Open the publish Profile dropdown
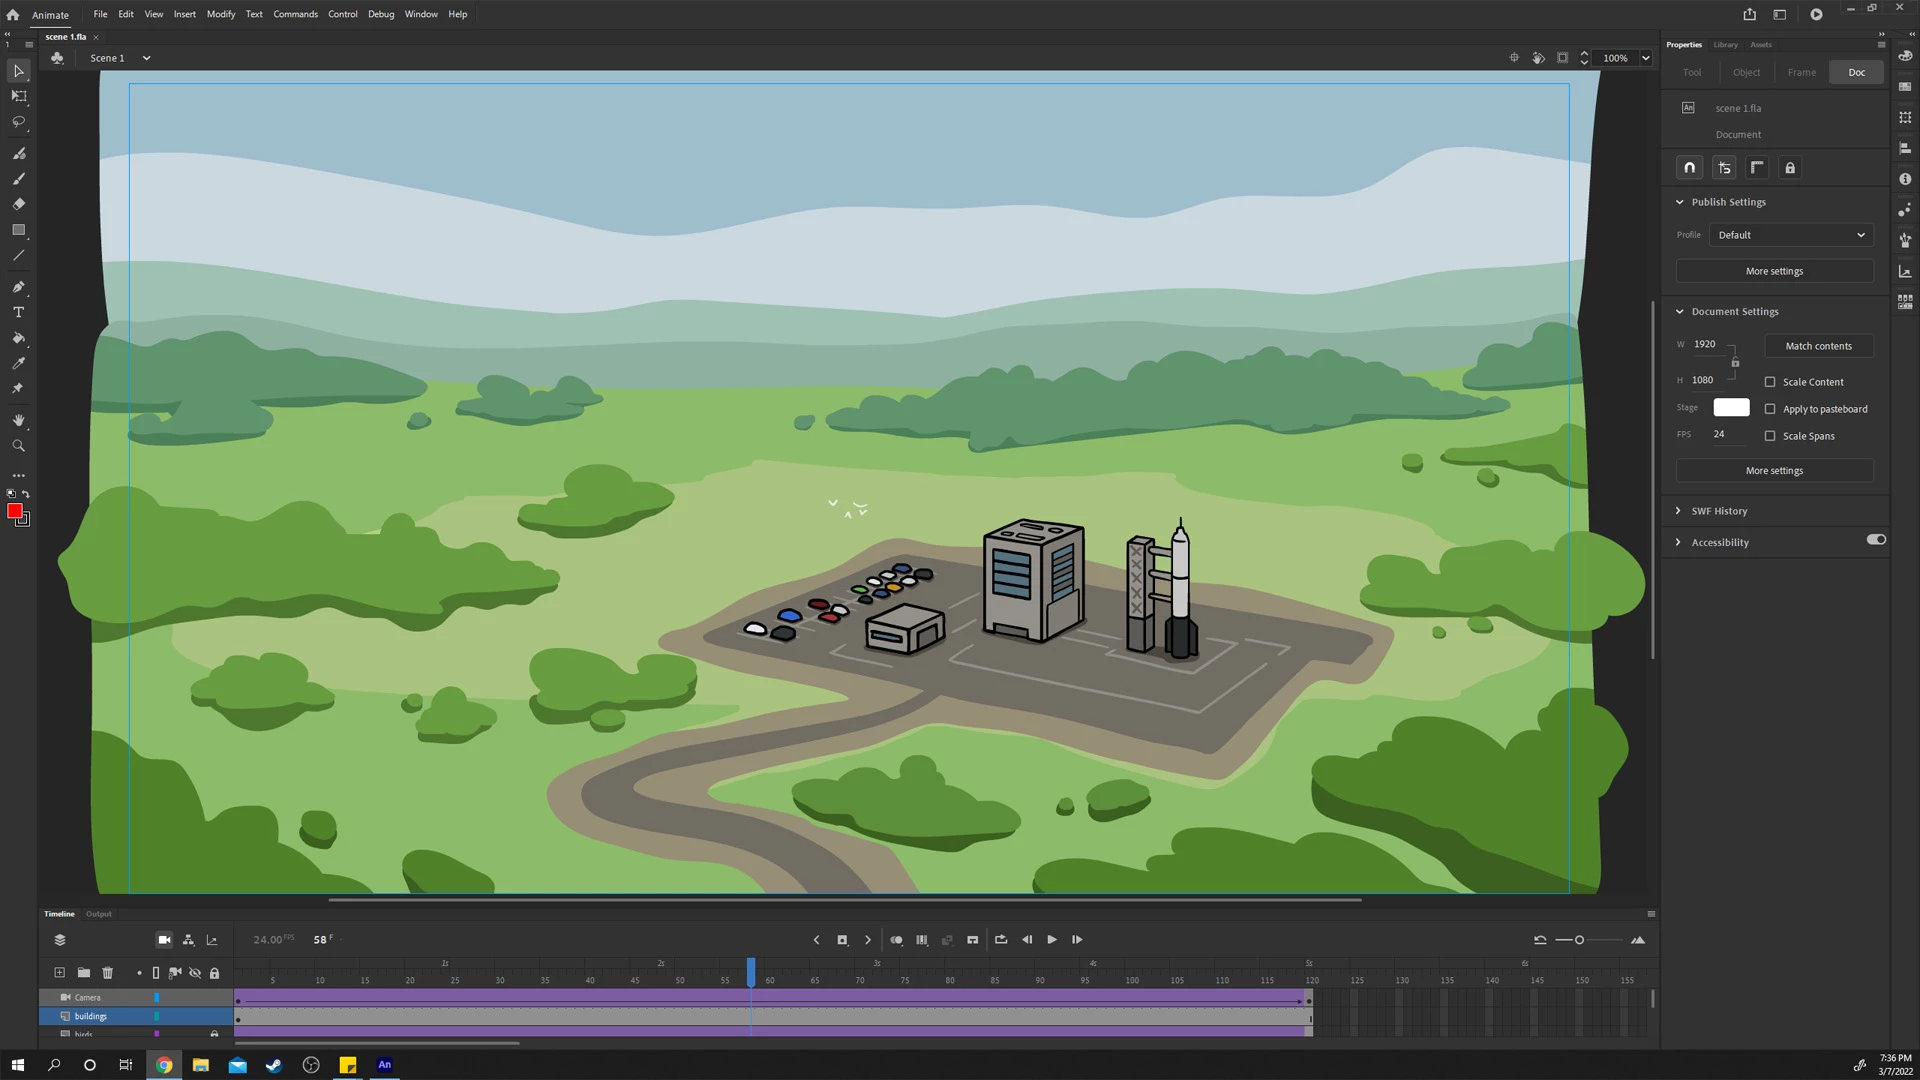Image resolution: width=1920 pixels, height=1080 pixels. [1790, 235]
